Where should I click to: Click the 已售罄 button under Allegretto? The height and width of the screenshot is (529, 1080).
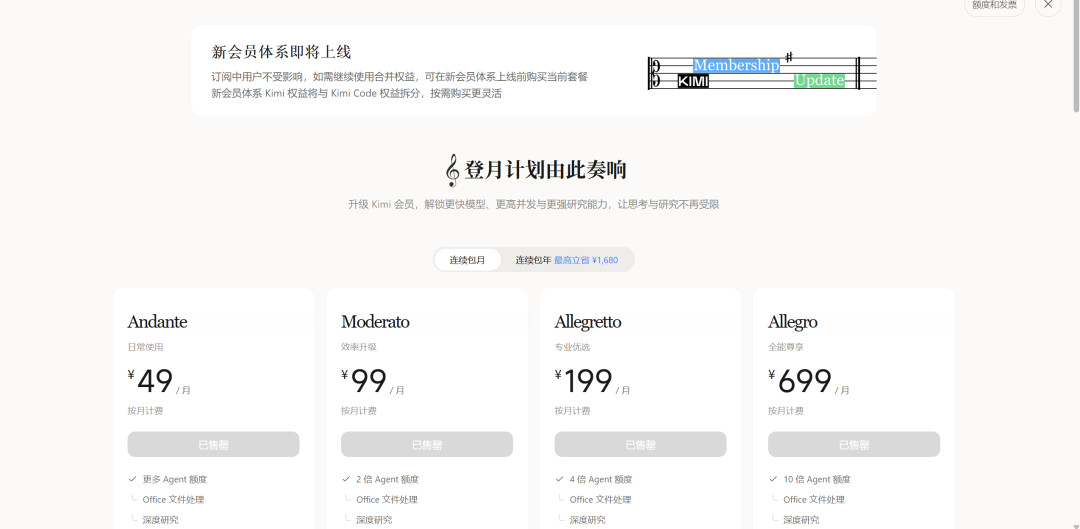pyautogui.click(x=641, y=444)
